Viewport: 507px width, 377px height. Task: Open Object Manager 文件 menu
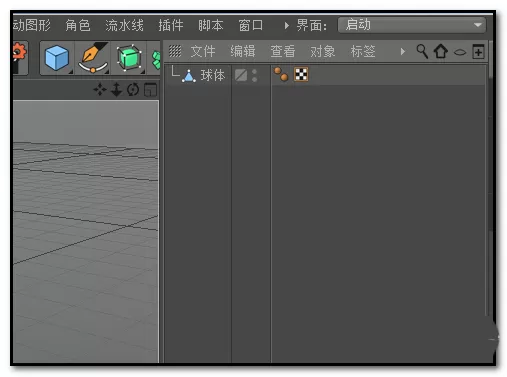(203, 51)
